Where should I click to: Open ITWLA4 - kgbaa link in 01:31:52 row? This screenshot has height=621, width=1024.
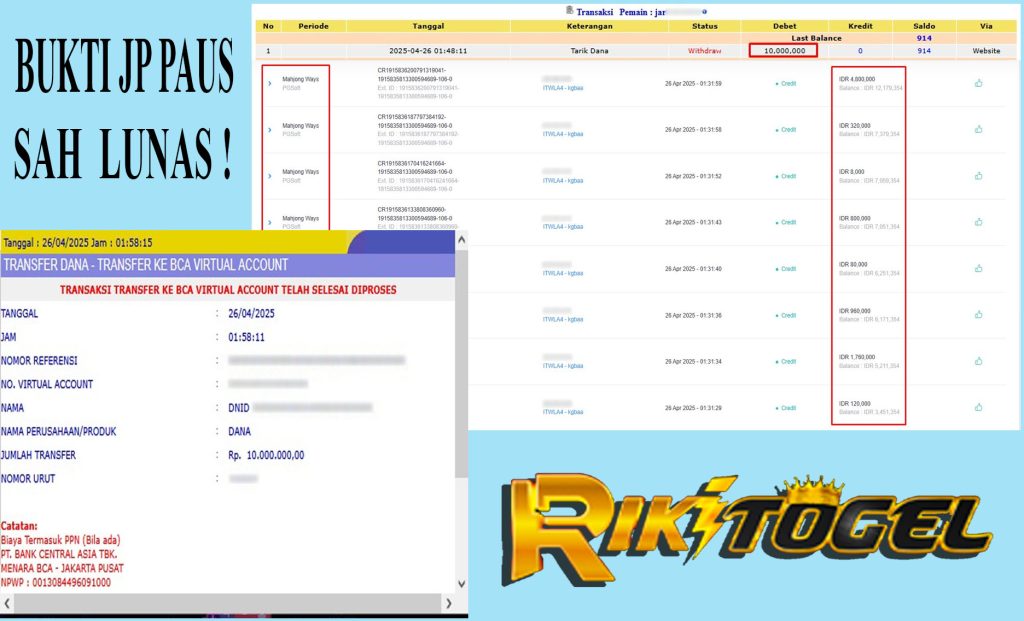coord(563,180)
